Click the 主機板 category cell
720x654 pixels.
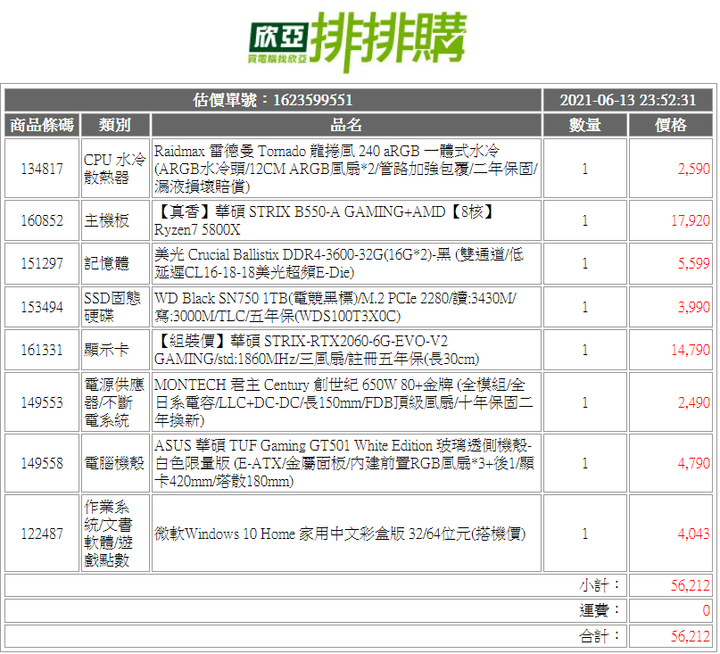115,220
